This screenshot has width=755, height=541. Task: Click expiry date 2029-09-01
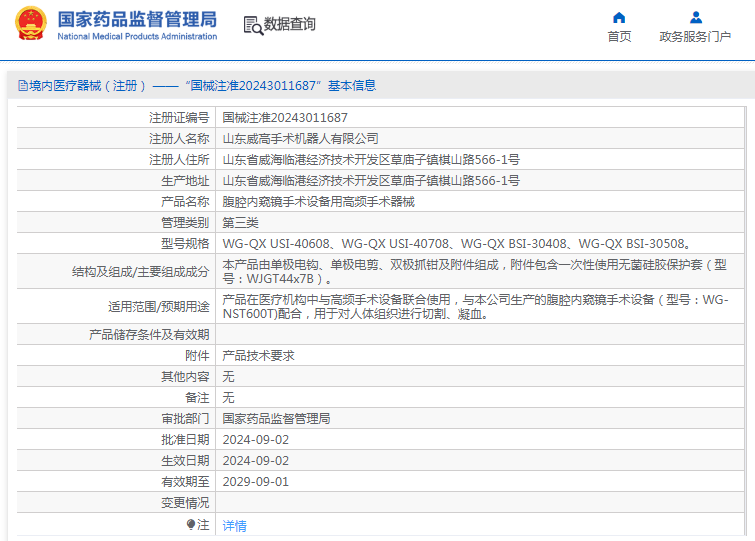click(x=256, y=482)
